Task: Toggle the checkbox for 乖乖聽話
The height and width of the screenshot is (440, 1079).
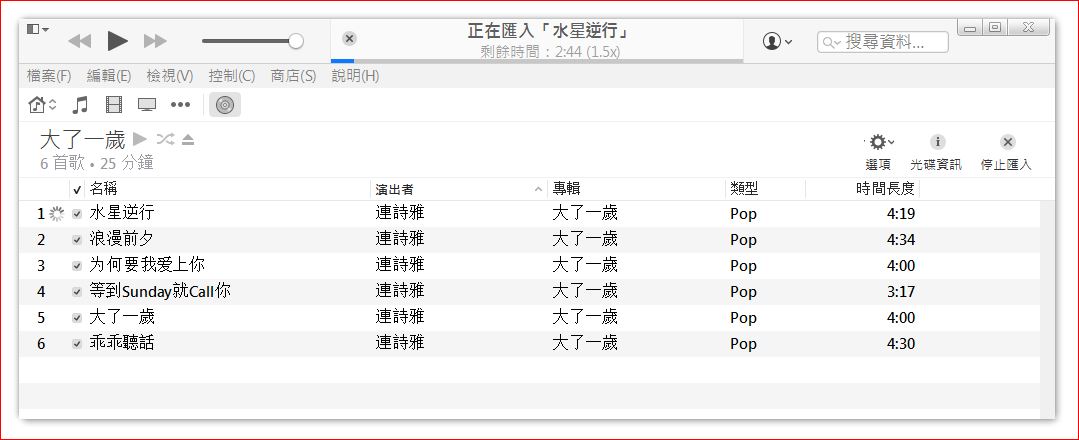Action: [77, 344]
